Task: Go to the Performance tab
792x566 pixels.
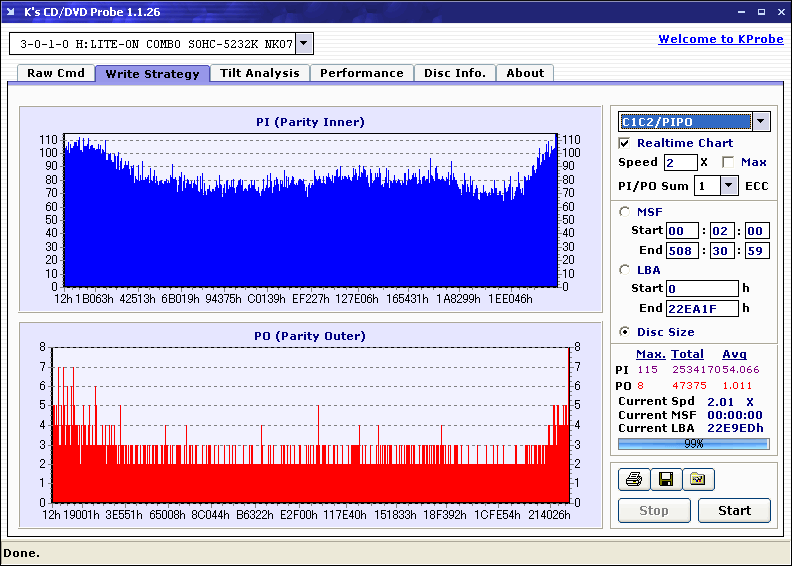Action: [x=362, y=73]
